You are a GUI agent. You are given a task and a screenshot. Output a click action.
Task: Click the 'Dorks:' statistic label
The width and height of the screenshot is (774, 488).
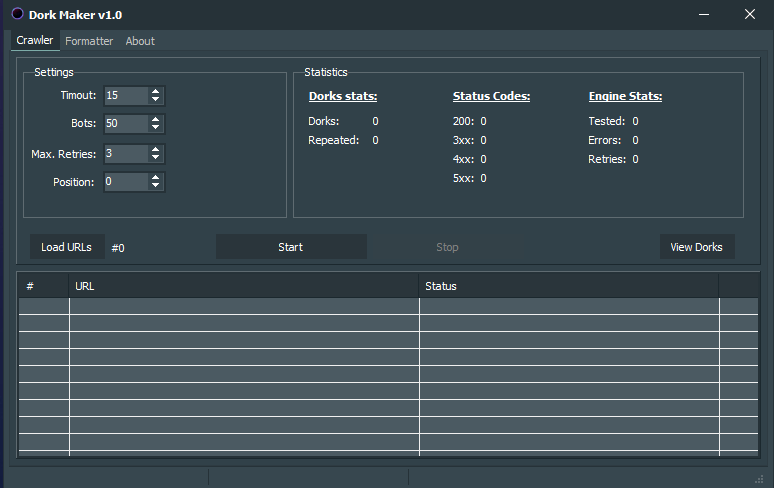[x=324, y=121]
